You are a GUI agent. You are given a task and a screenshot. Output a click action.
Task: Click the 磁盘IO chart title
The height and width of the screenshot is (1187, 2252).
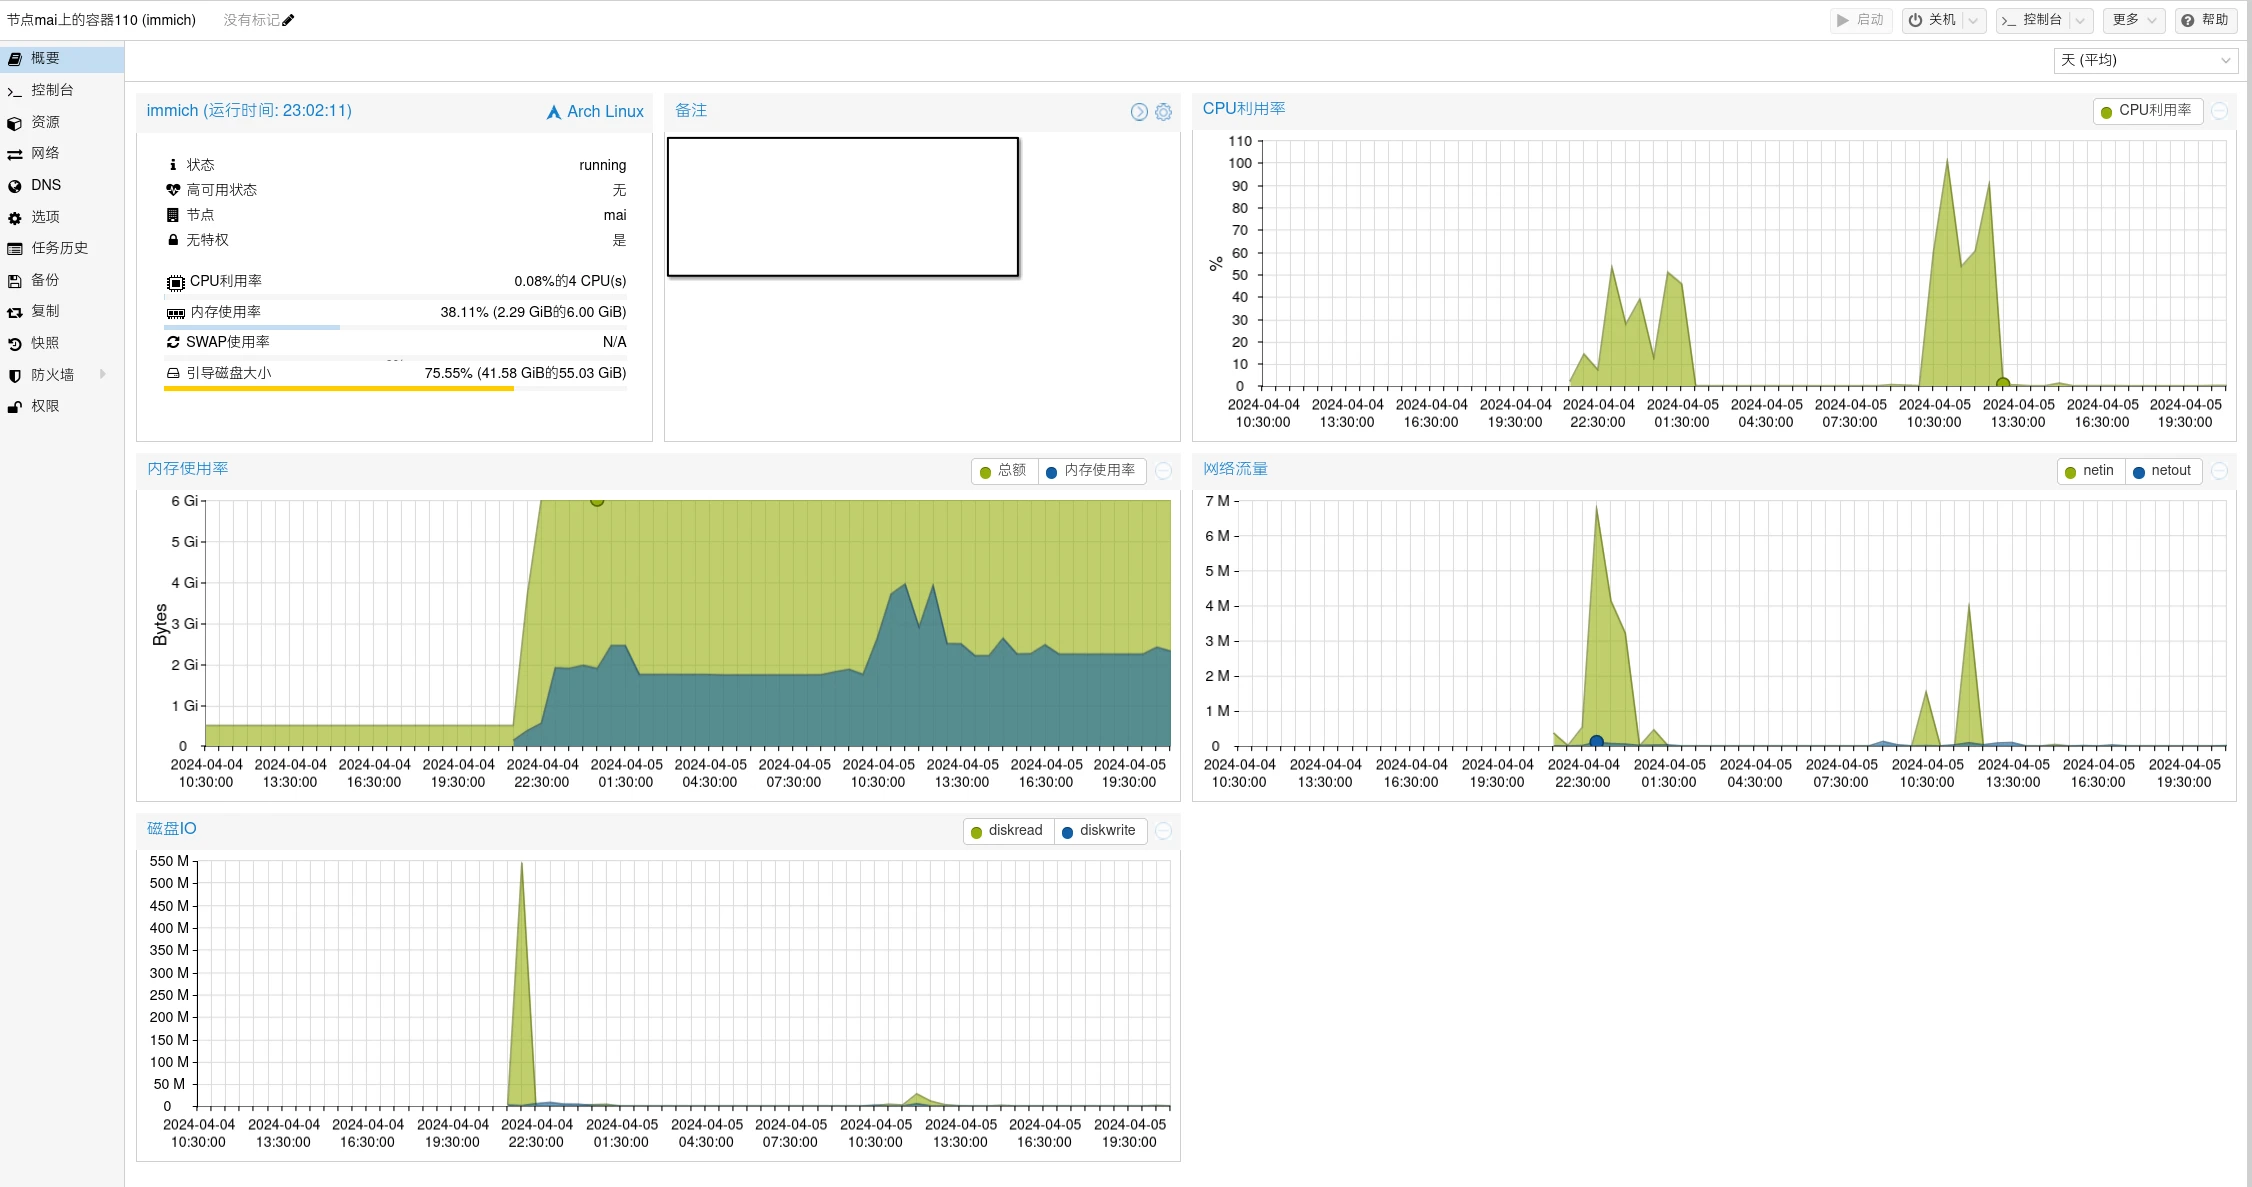point(172,829)
